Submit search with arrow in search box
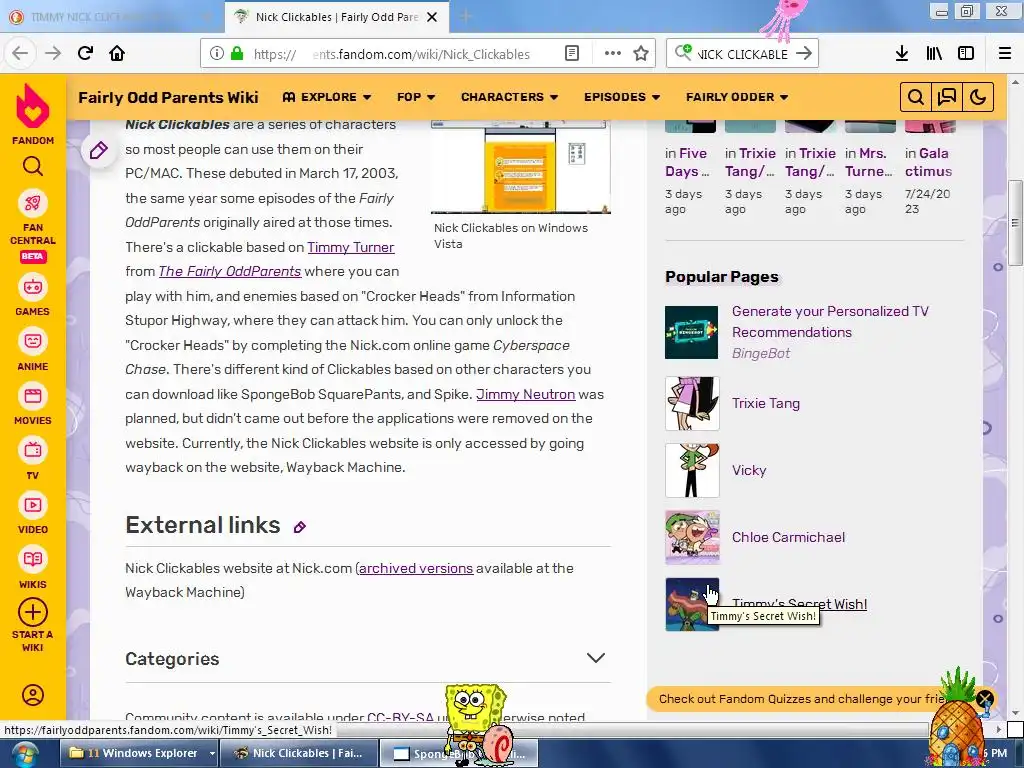Screen dimensions: 1024x768 (804, 54)
